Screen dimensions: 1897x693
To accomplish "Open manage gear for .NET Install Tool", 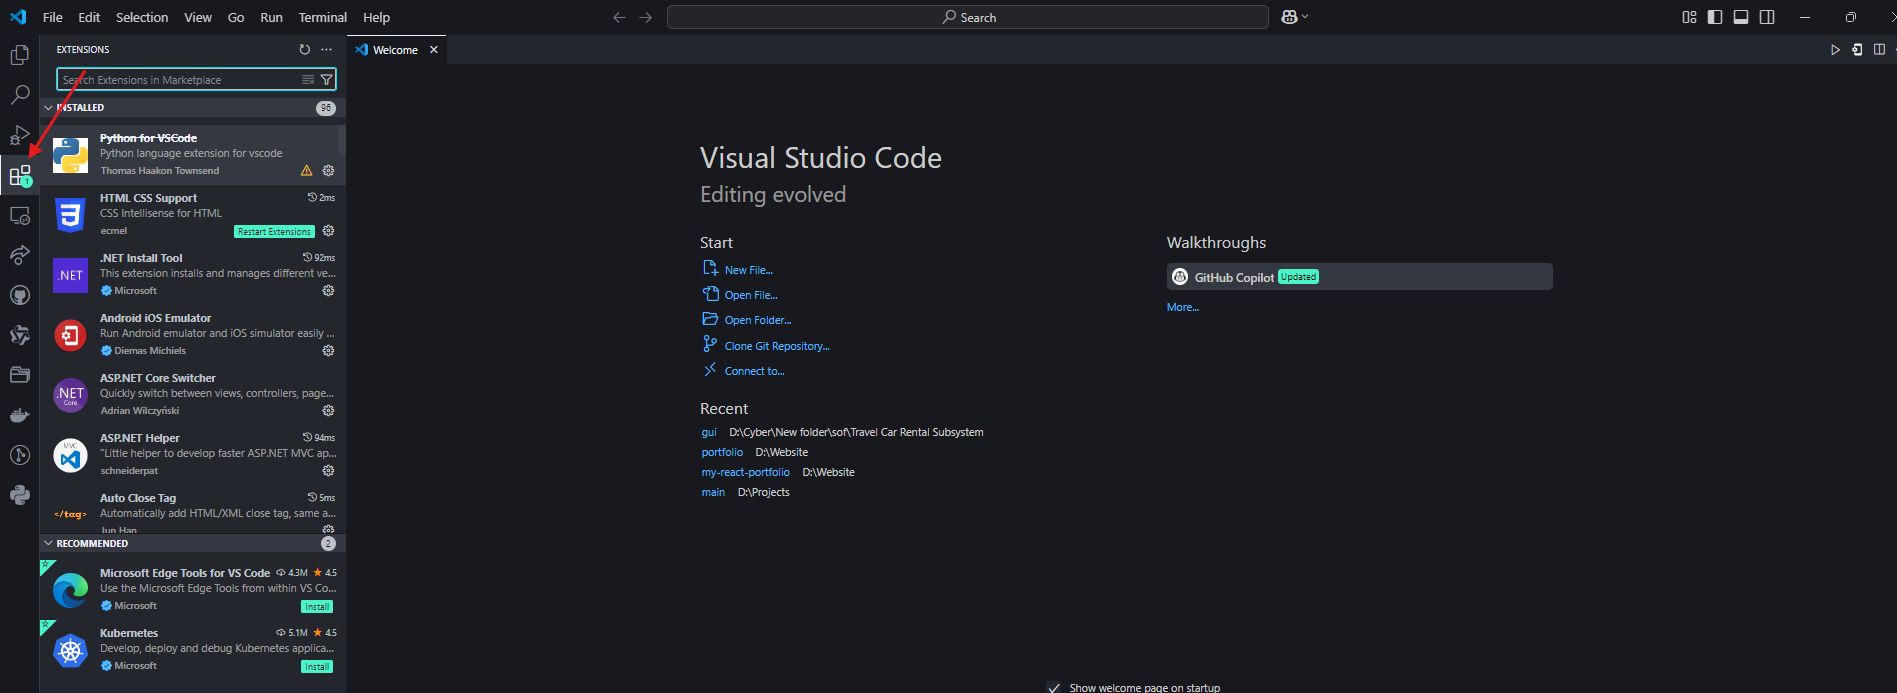I will (x=328, y=291).
